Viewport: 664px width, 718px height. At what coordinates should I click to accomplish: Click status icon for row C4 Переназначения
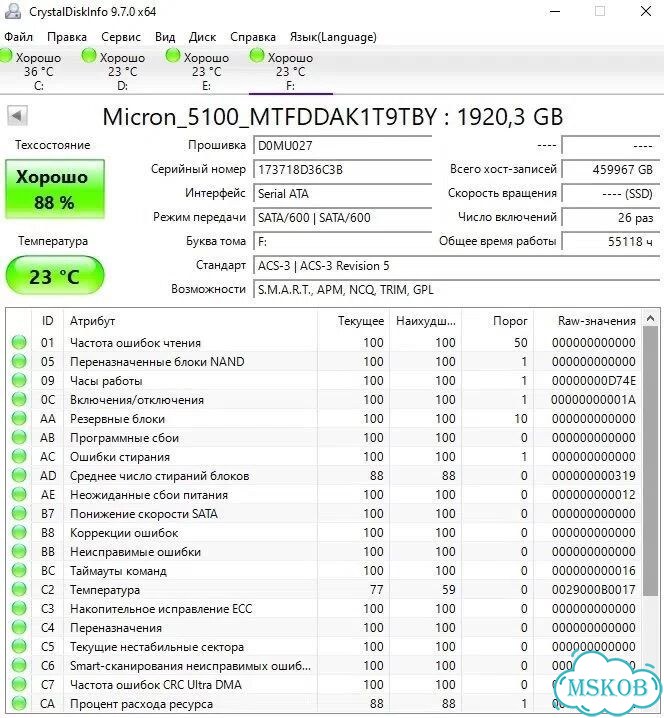[x=19, y=627]
